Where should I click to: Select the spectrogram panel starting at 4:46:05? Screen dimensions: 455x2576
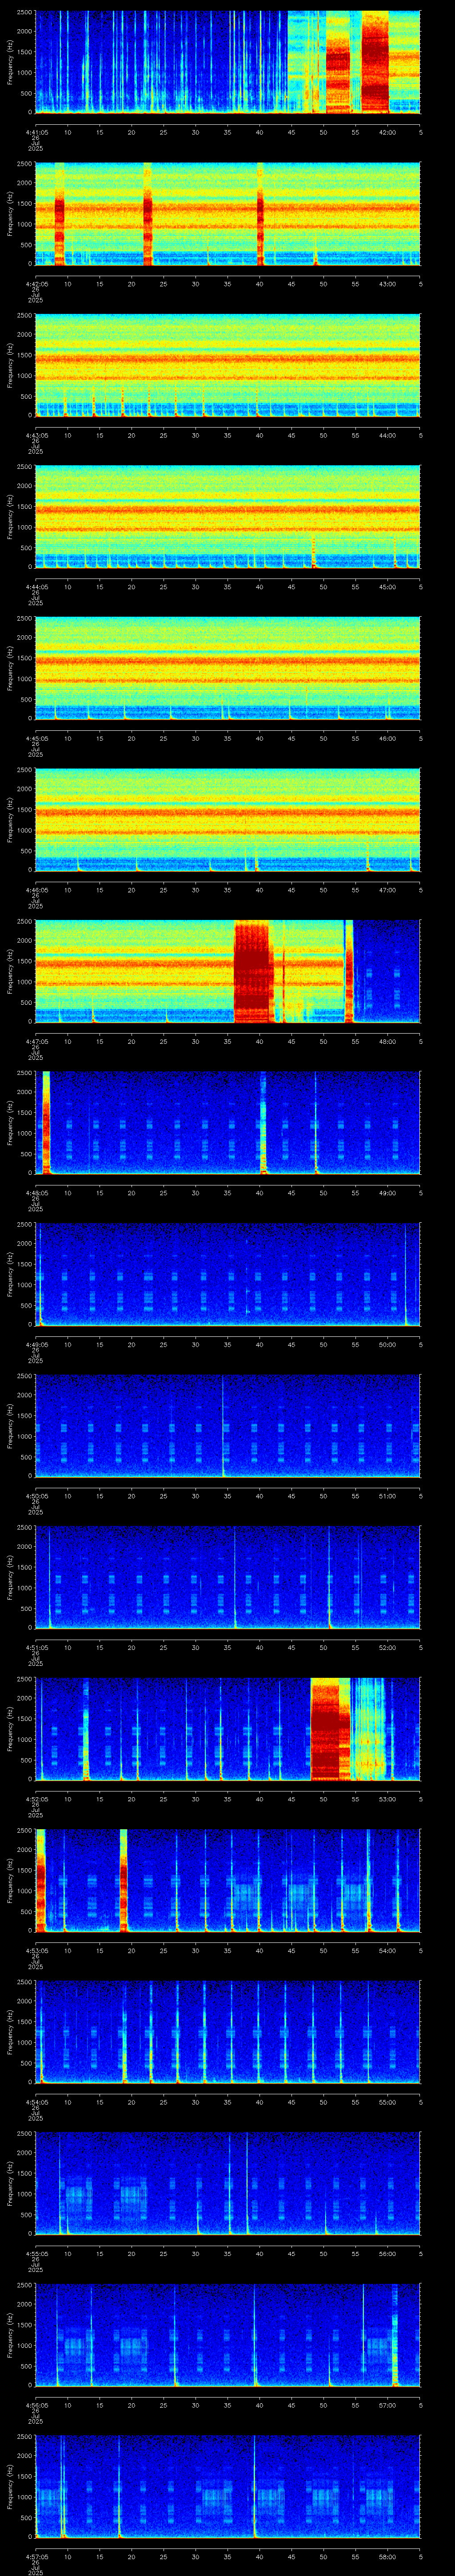click(227, 820)
